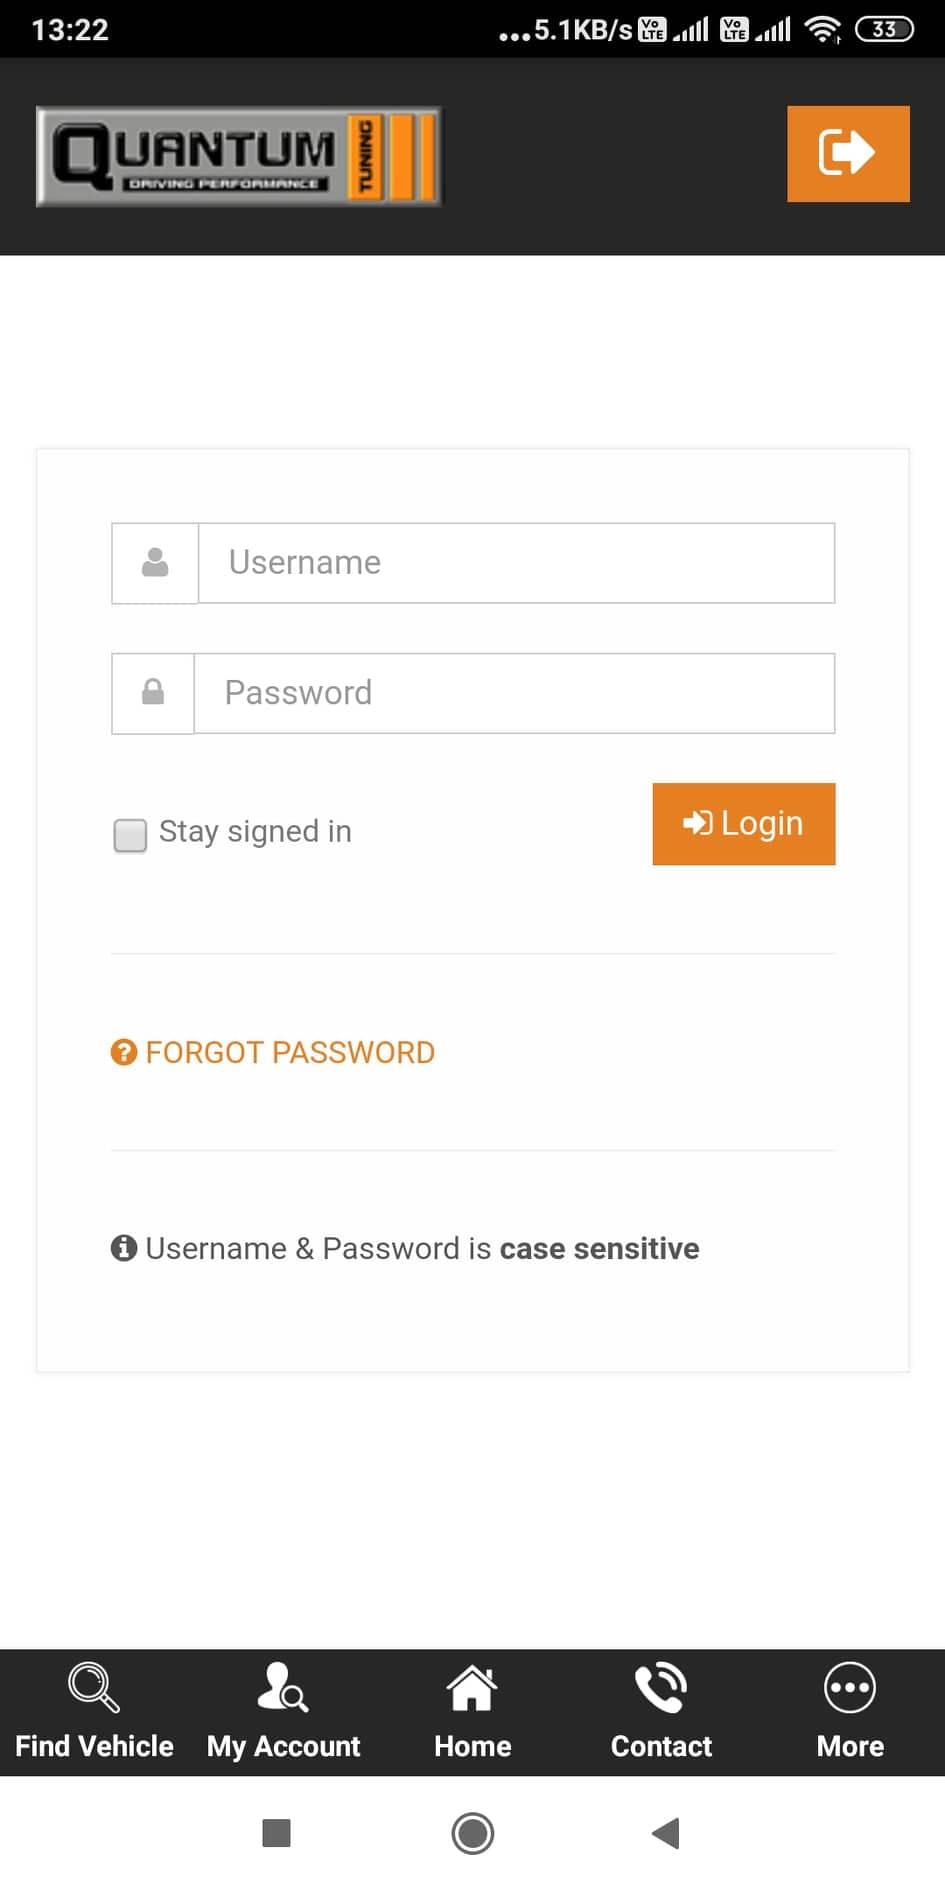
Task: Tap the orange logout arrow icon
Action: tap(848, 153)
